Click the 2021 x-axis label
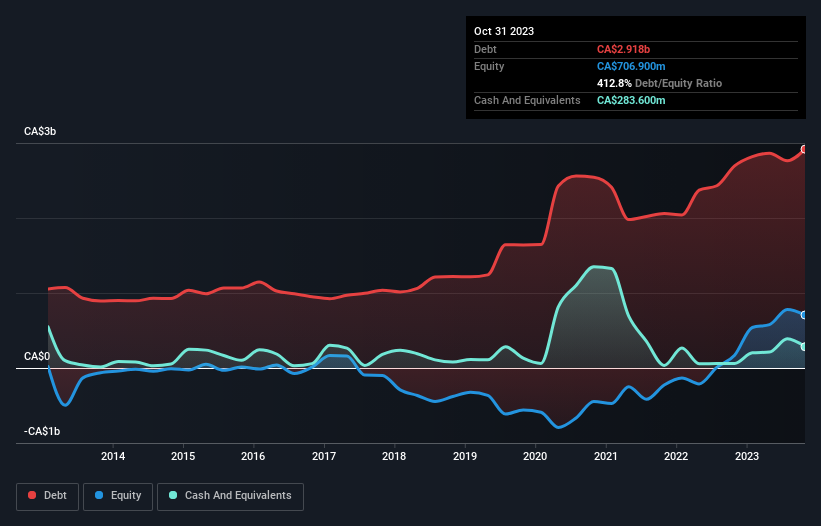Image resolution: width=821 pixels, height=526 pixels. 606,456
